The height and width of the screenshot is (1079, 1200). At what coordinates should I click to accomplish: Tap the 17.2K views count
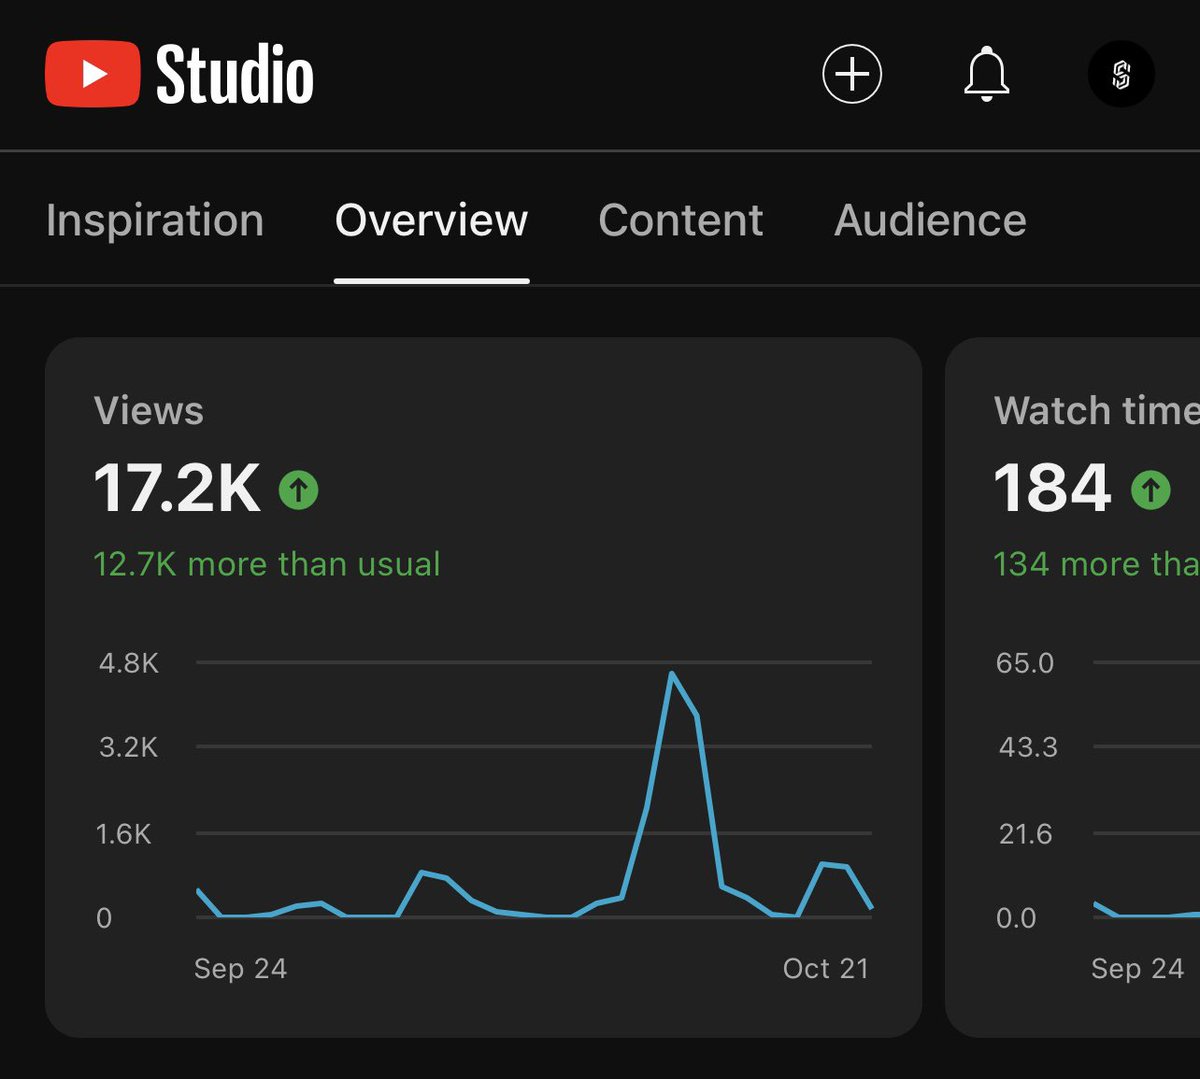177,489
